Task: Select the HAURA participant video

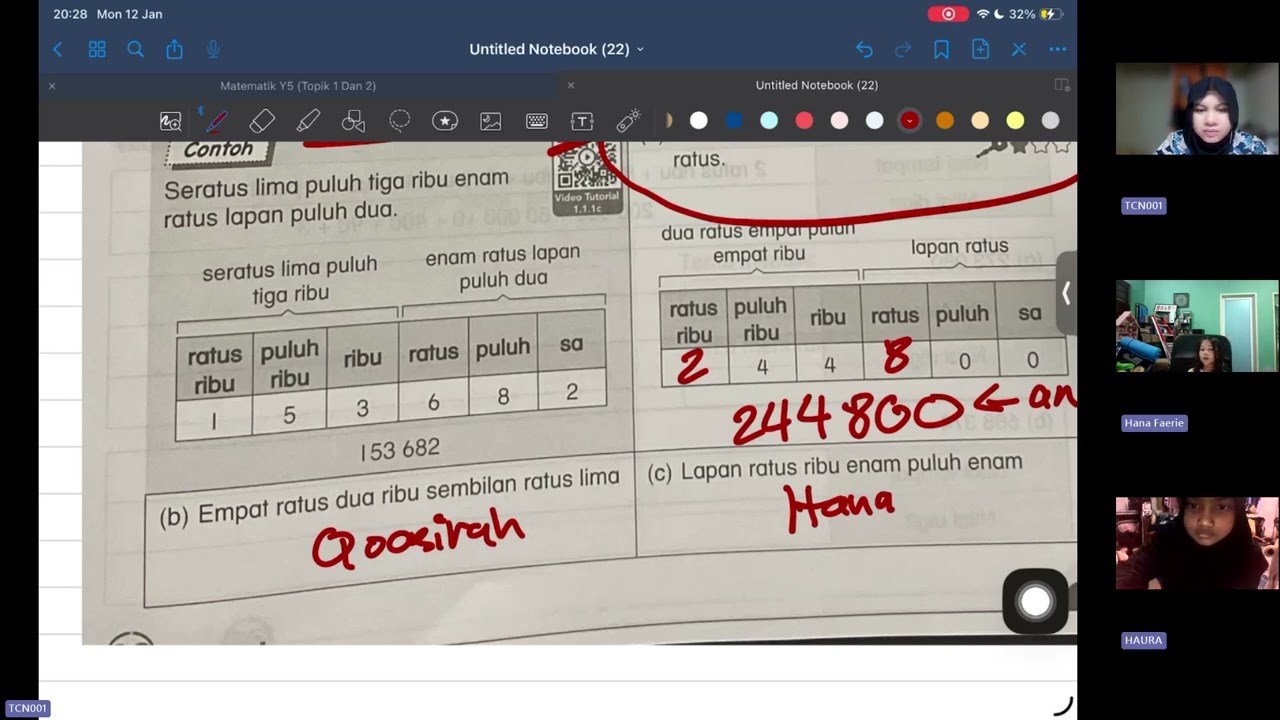Action: (1197, 543)
